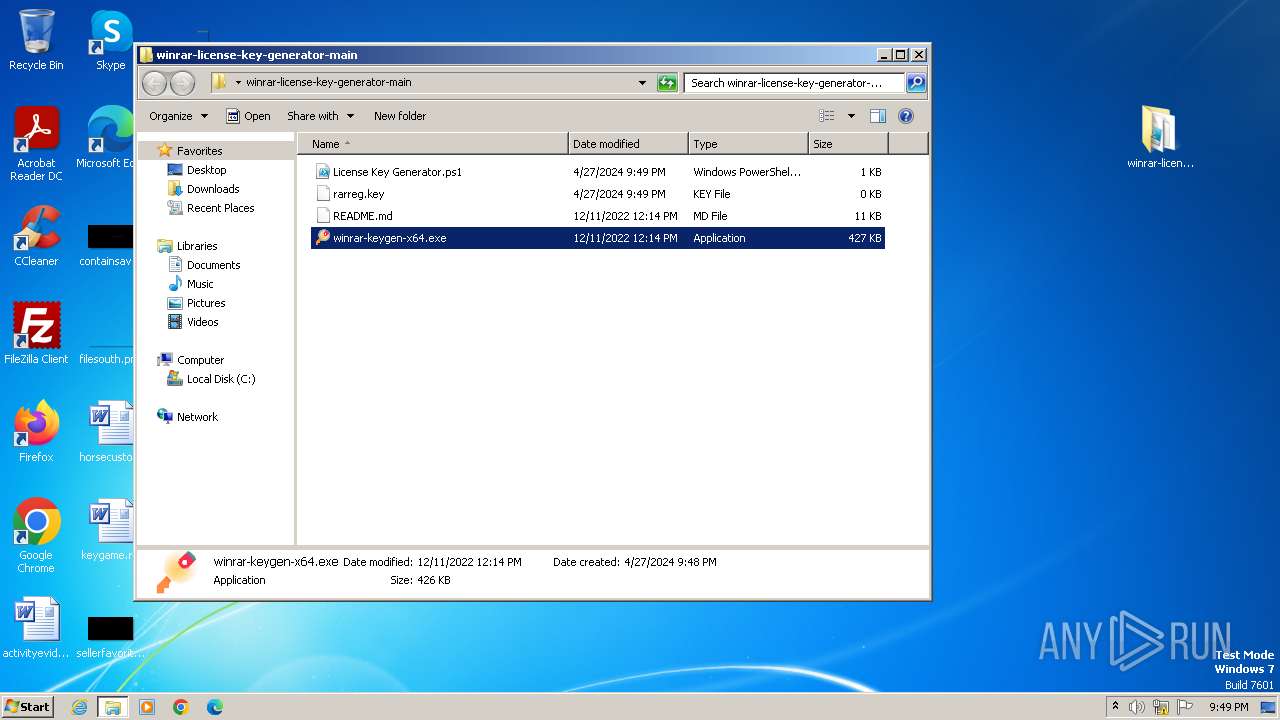Click the search box in Explorer
Screen dimensions: 1280x720
click(x=795, y=83)
